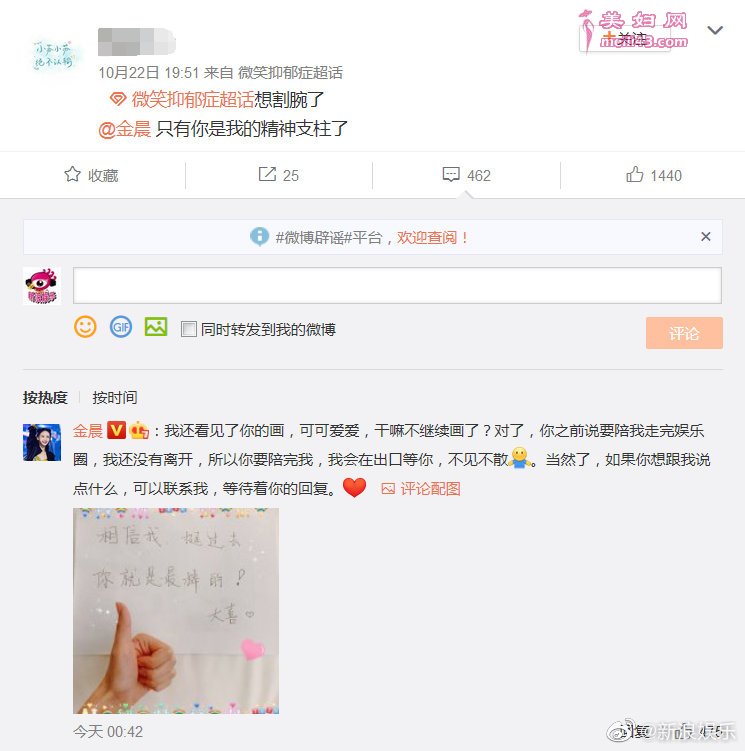
Task: Enable the 同时转发到我的微博 checkbox
Action: (189, 329)
